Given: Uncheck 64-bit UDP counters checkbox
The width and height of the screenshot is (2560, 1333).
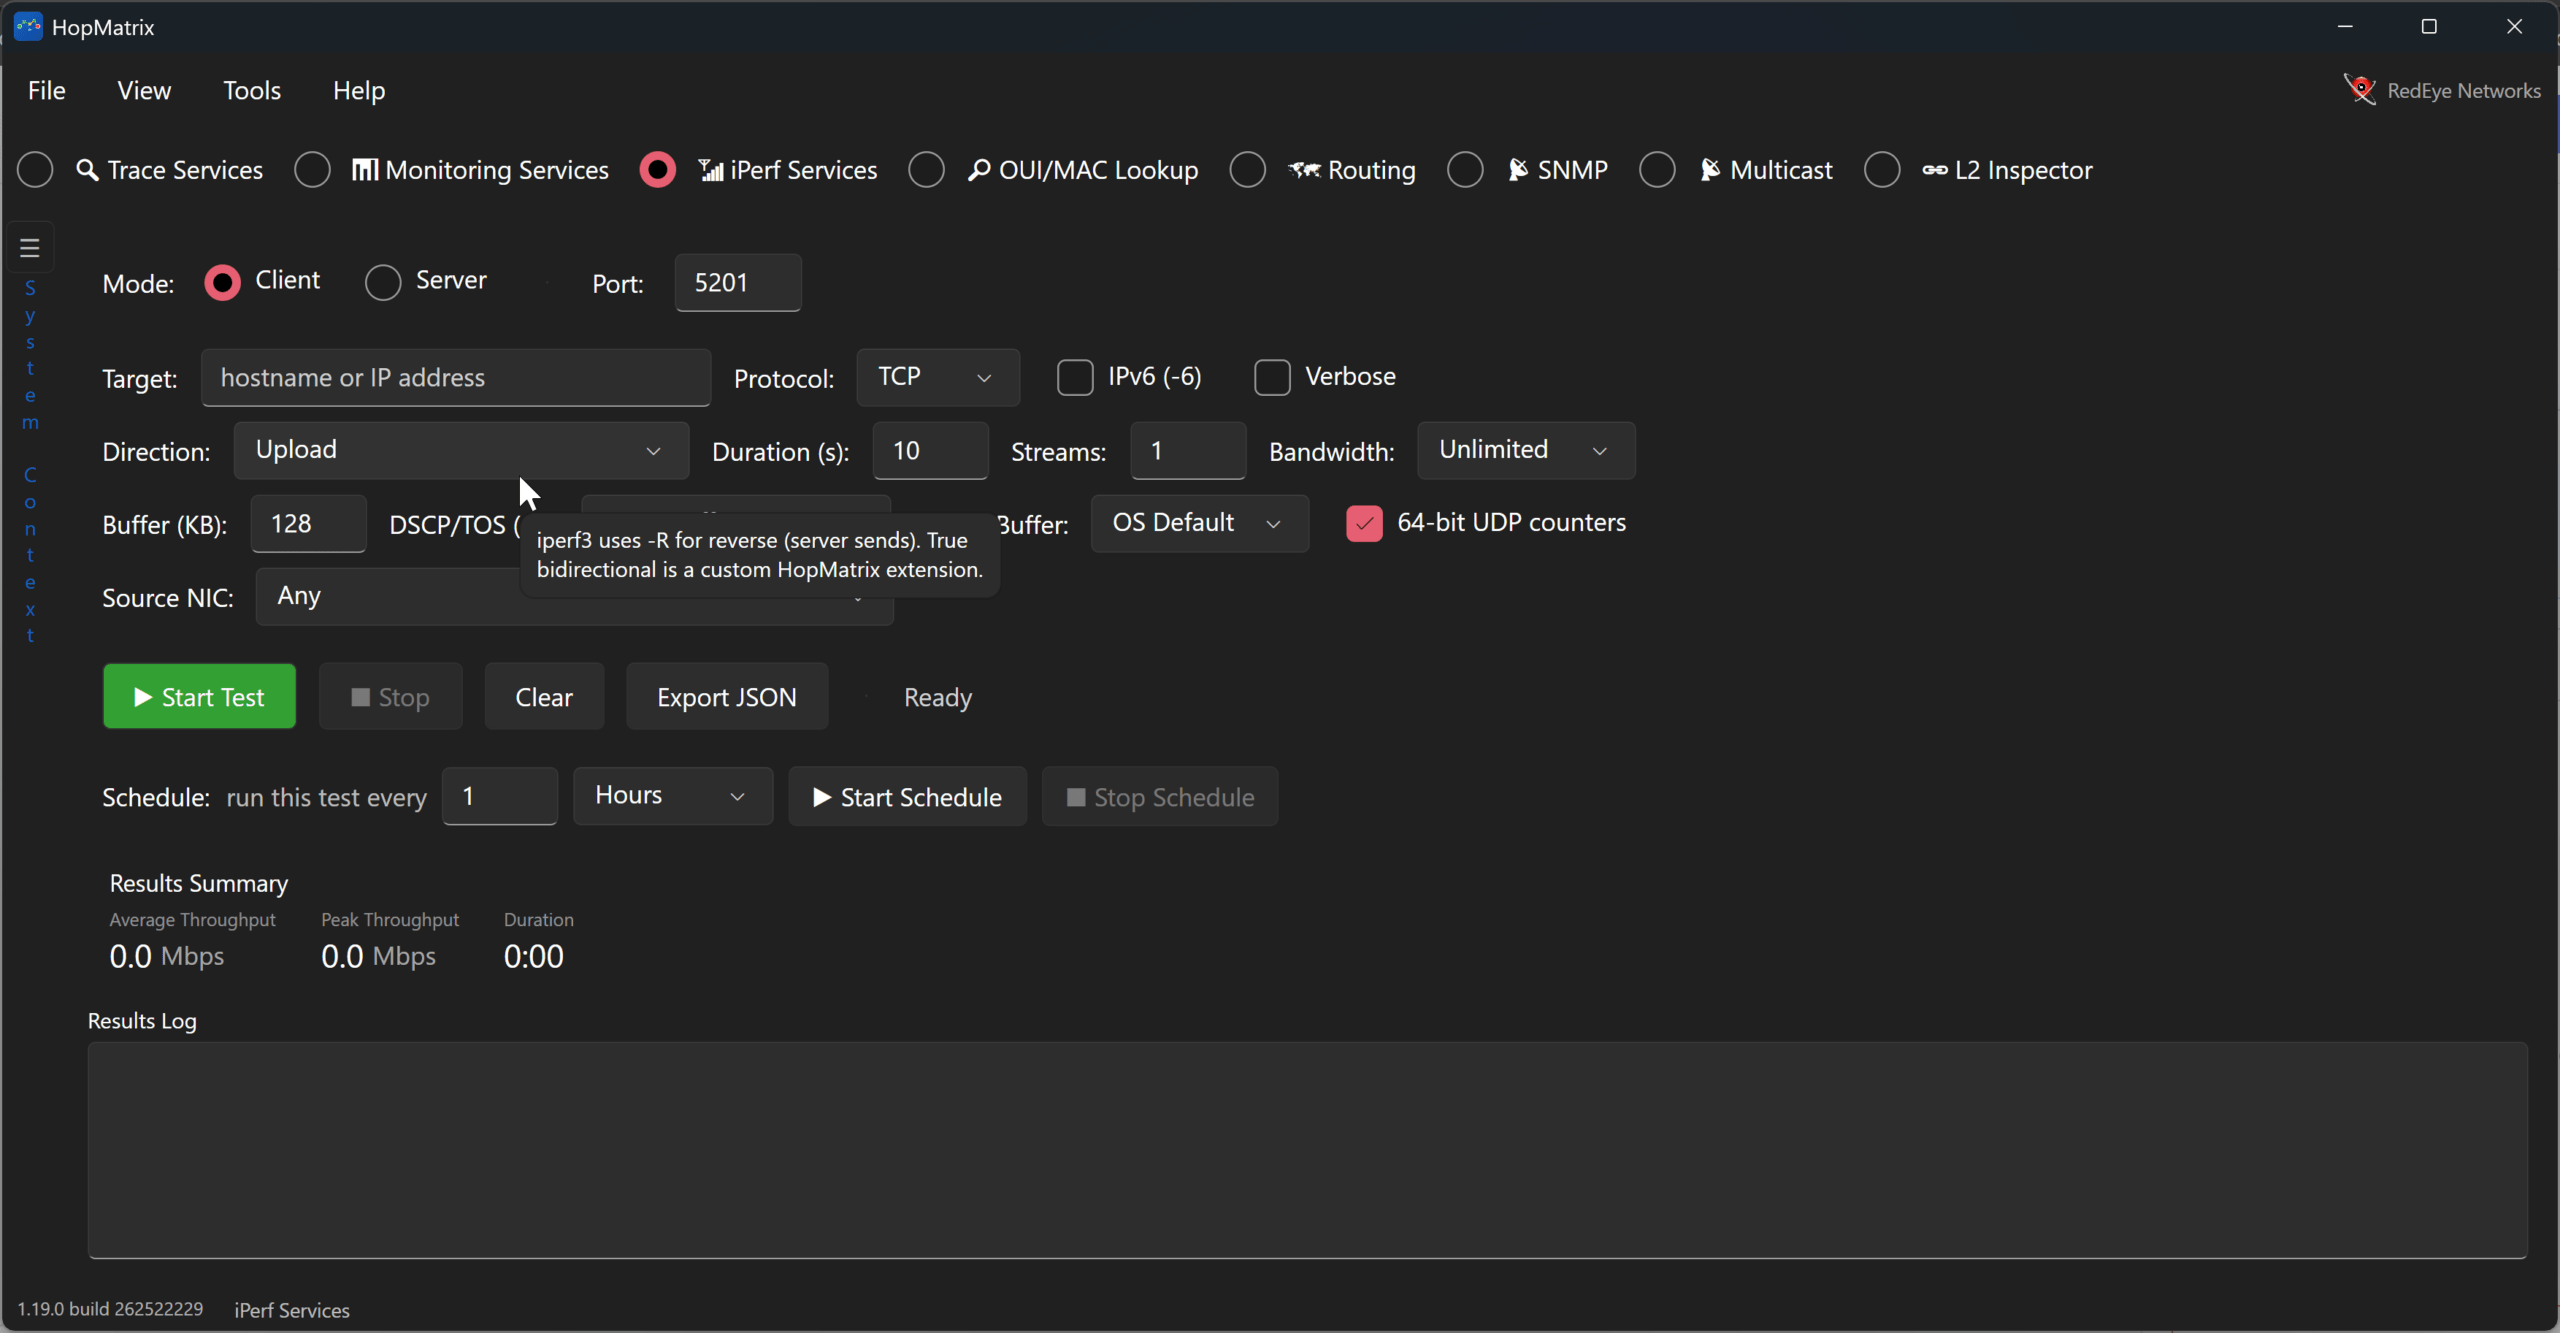Looking at the screenshot, I should pos(1364,524).
